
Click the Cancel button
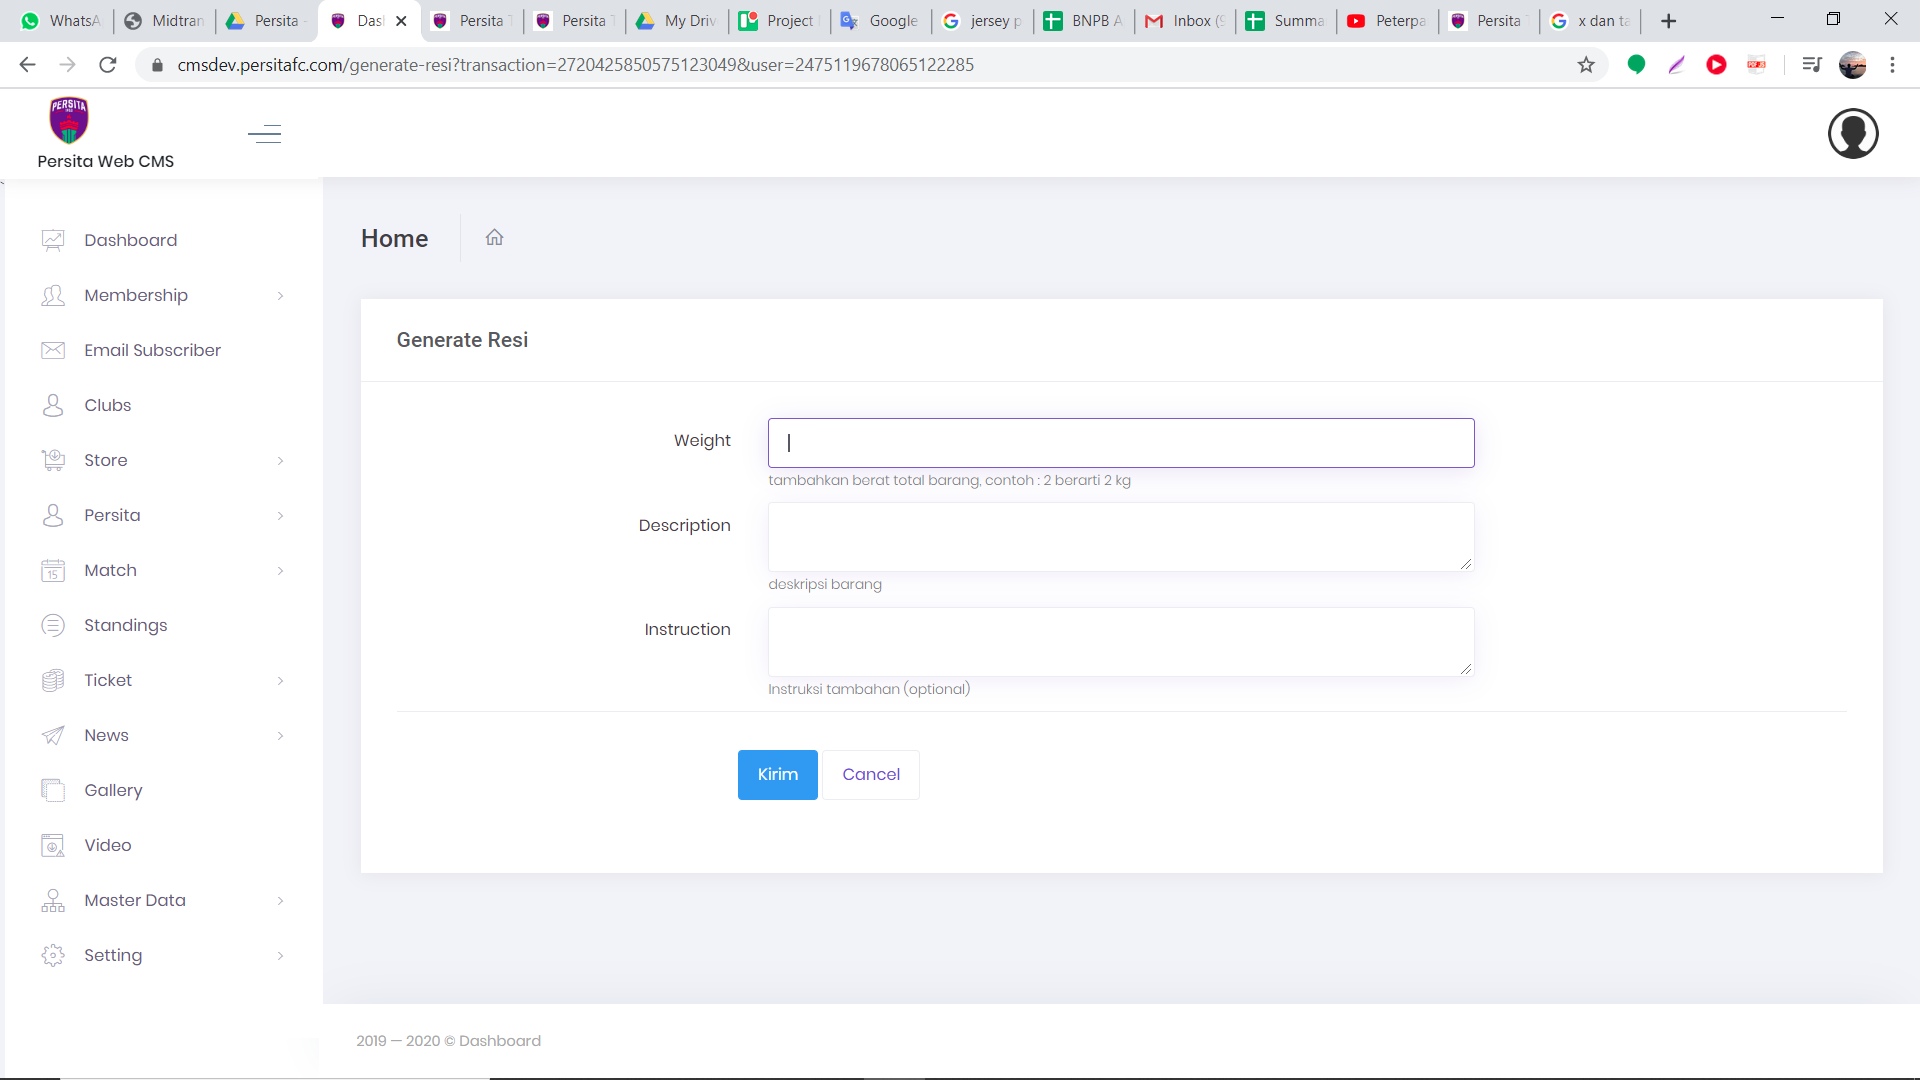coord(870,775)
